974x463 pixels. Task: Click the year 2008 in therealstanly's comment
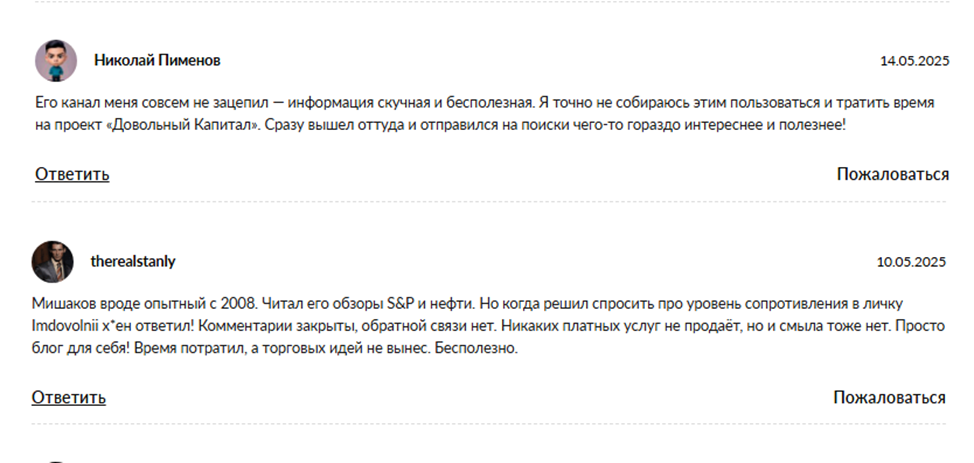tap(244, 305)
